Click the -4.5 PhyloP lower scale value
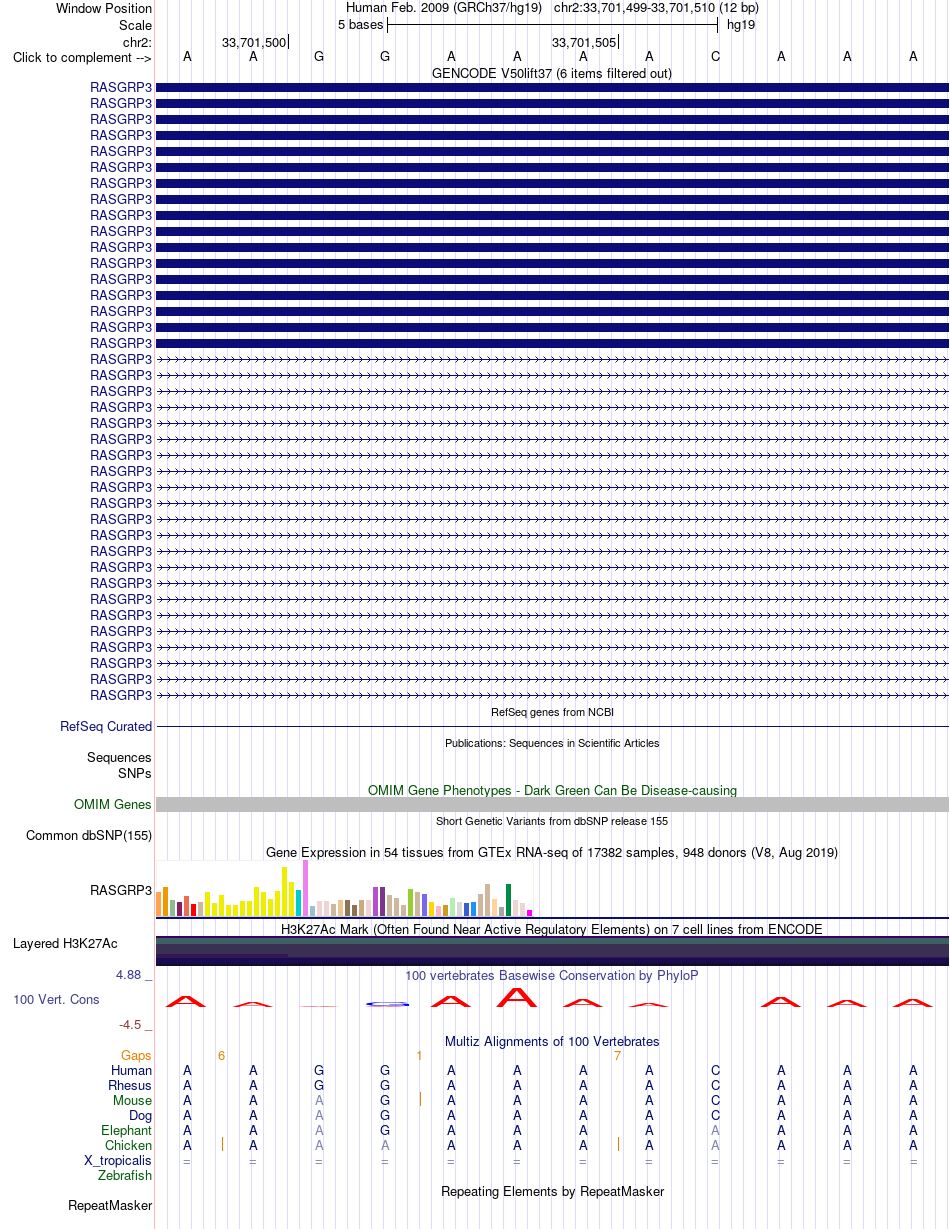Image resolution: width=950 pixels, height=1229 pixels. click(x=135, y=1024)
